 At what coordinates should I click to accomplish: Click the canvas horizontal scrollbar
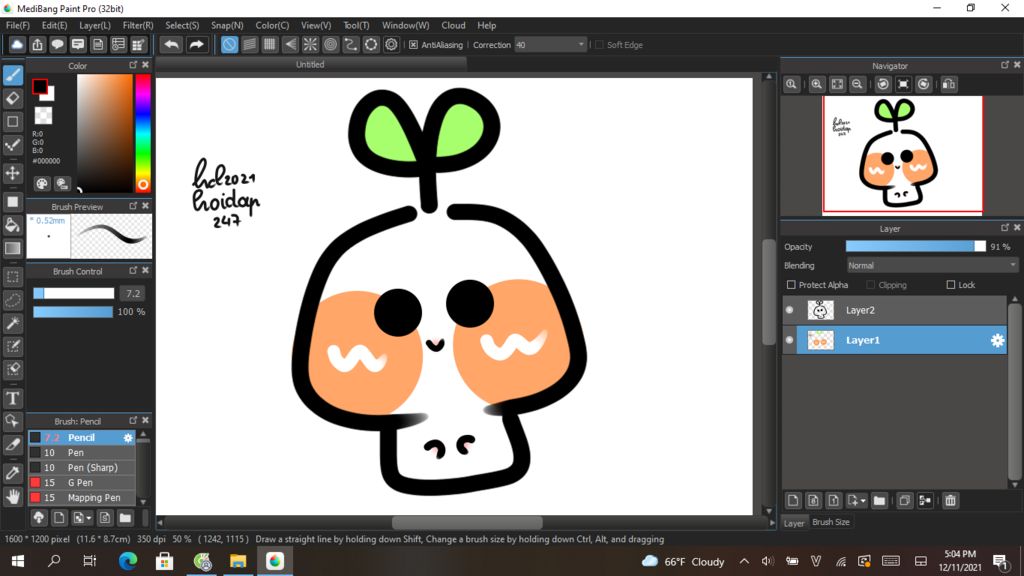(x=466, y=522)
